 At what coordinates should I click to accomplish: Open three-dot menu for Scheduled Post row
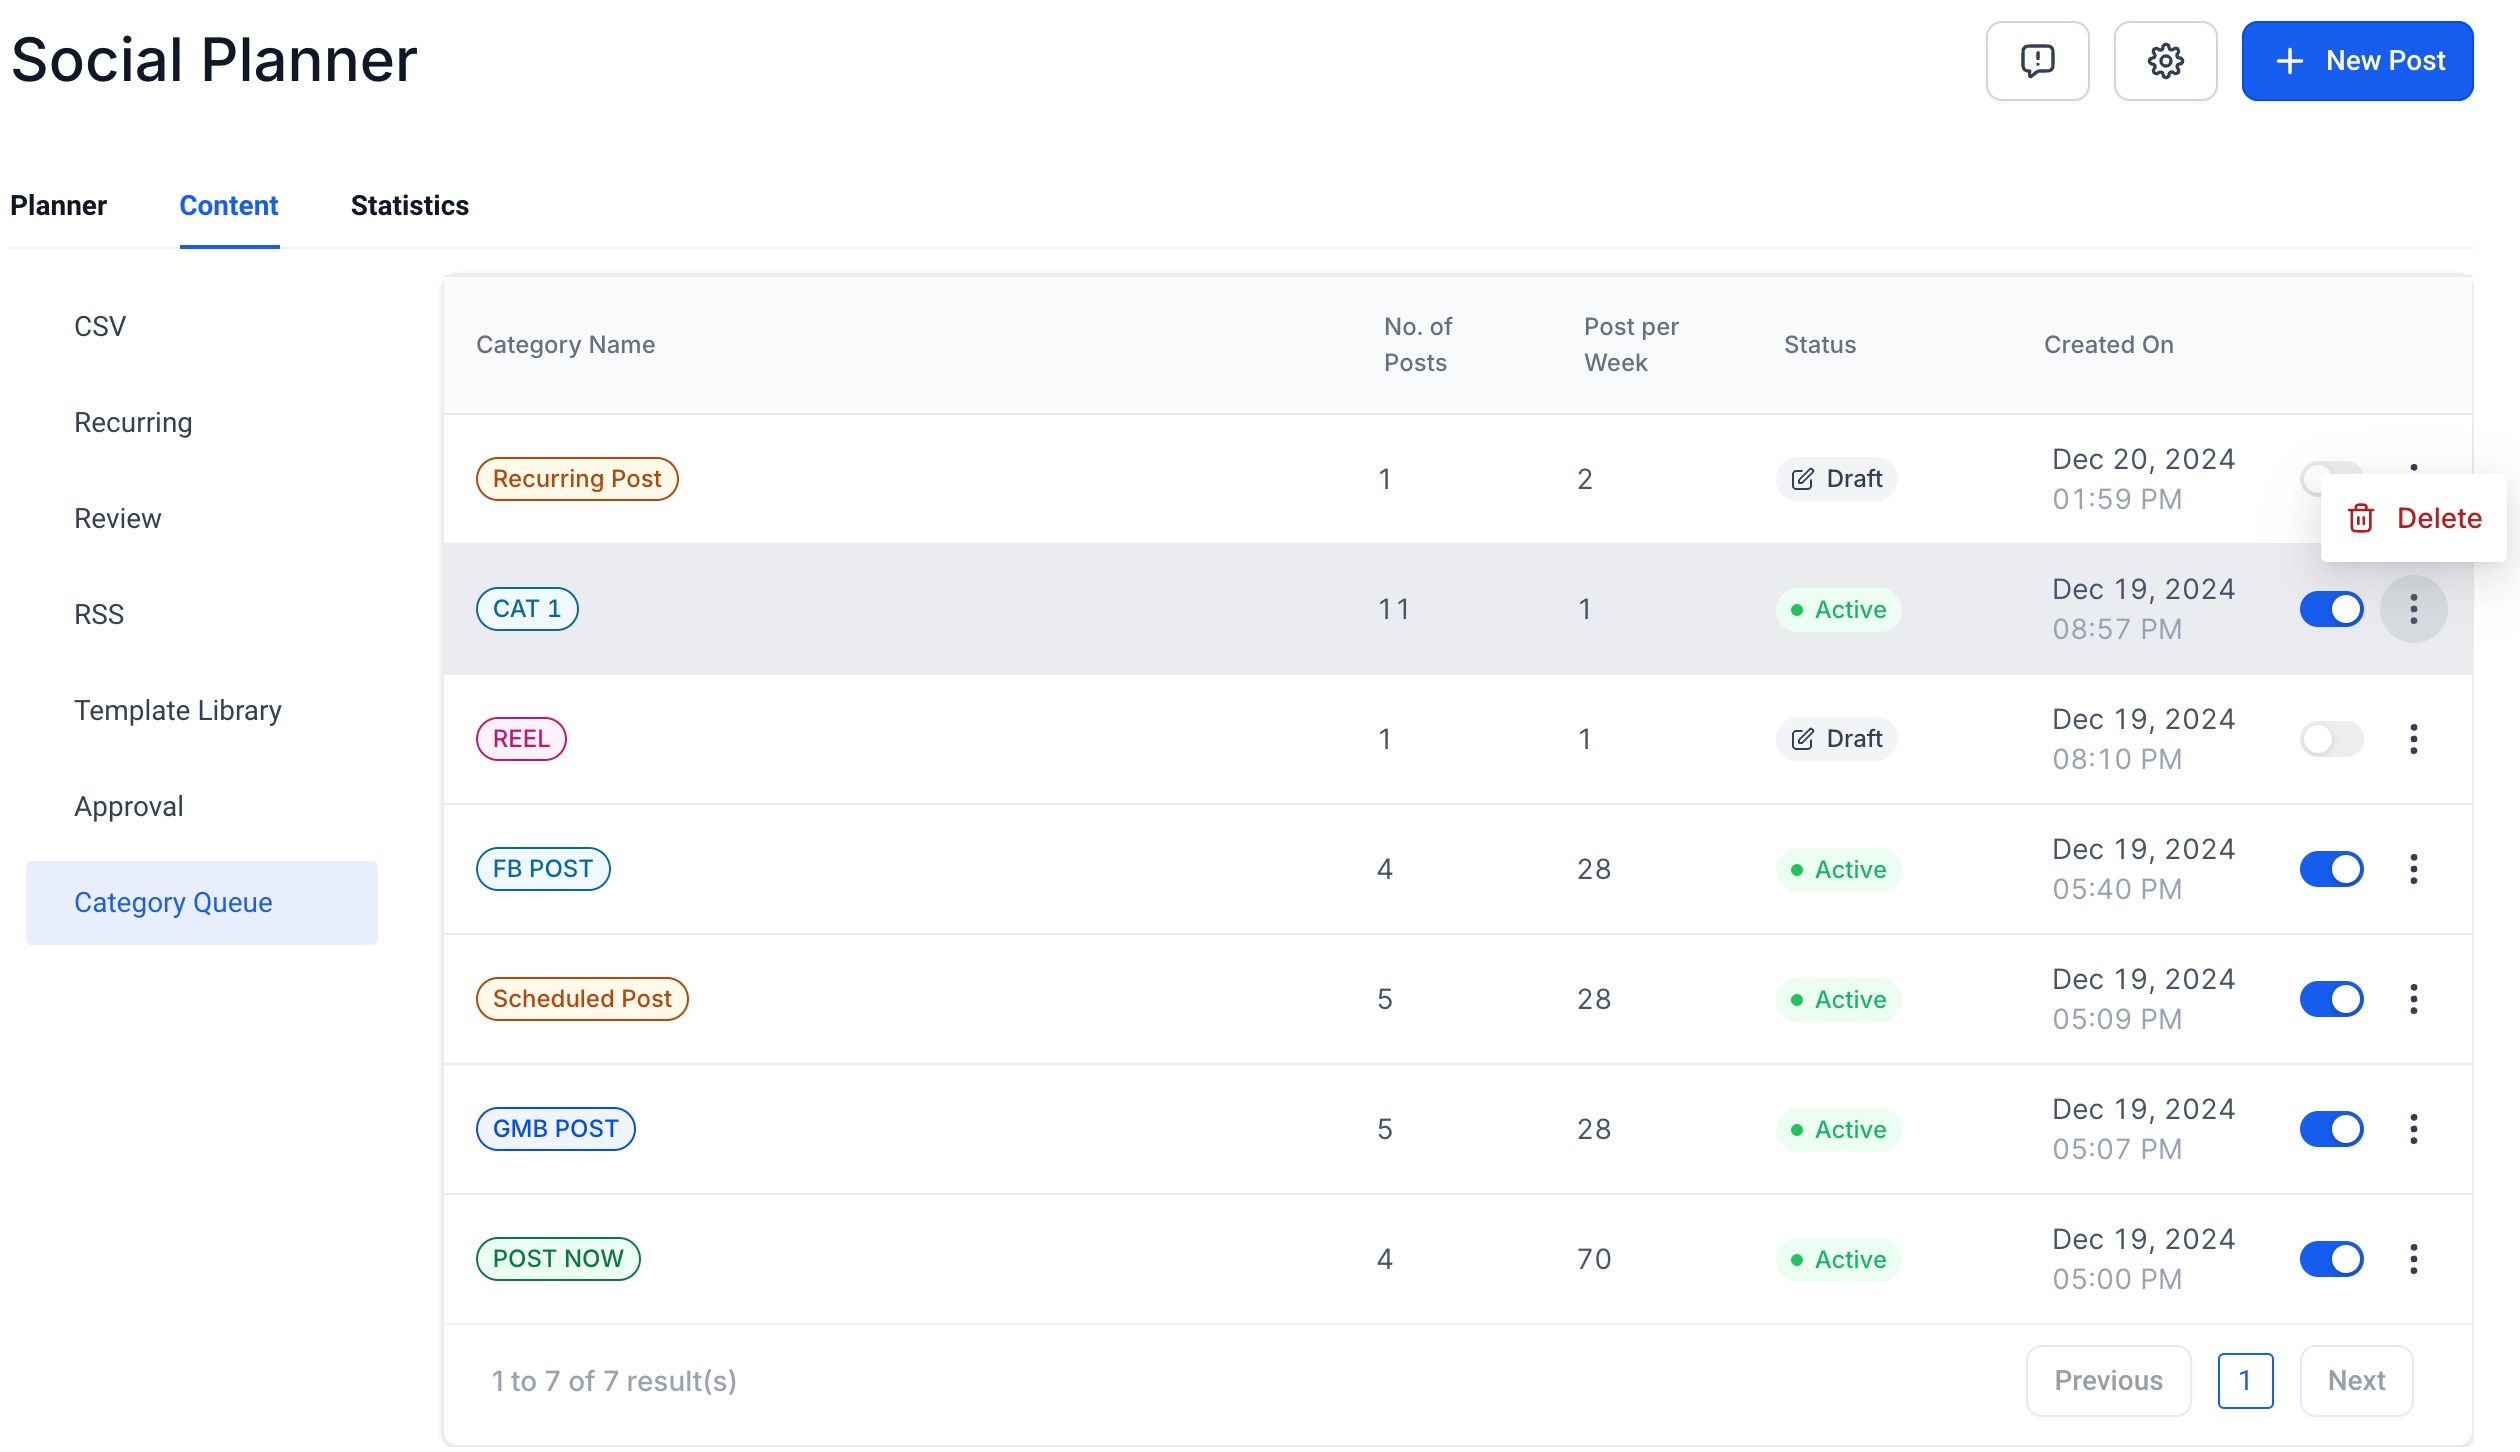(x=2412, y=999)
